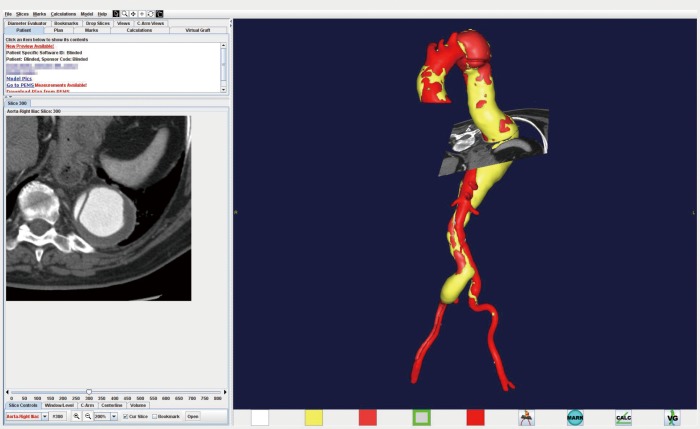Click the round MARK icon
Image resolution: width=700 pixels, height=429 pixels.
point(575,418)
